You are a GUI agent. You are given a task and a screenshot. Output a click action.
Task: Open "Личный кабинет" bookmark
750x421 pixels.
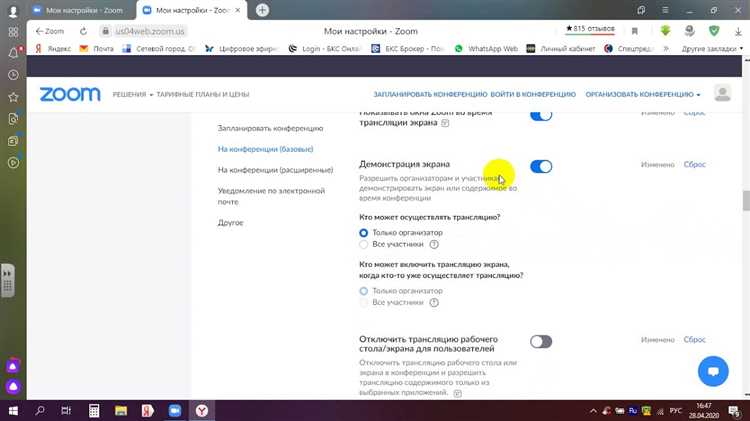point(561,49)
